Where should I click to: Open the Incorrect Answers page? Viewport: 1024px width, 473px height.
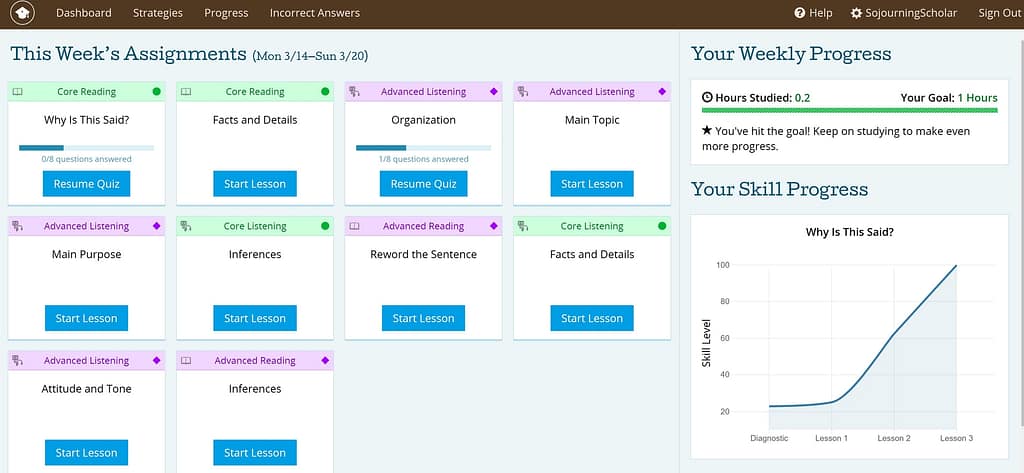point(314,13)
